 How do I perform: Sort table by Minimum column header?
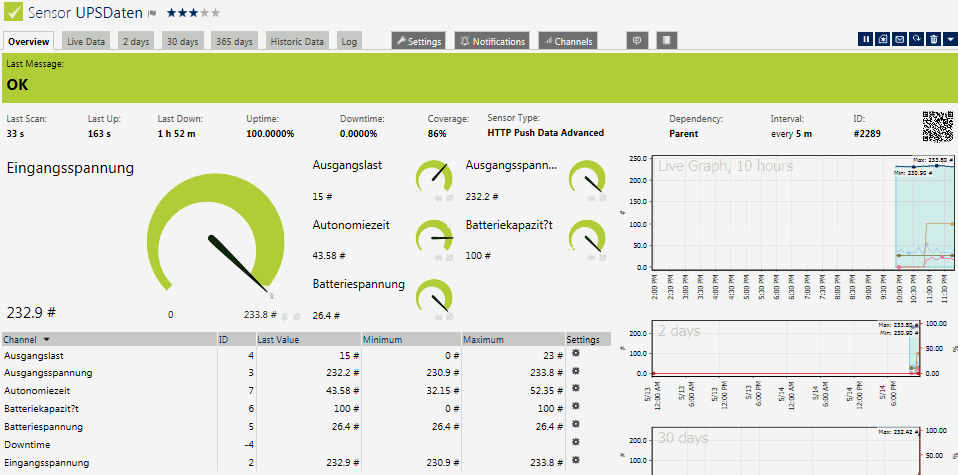[x=411, y=339]
